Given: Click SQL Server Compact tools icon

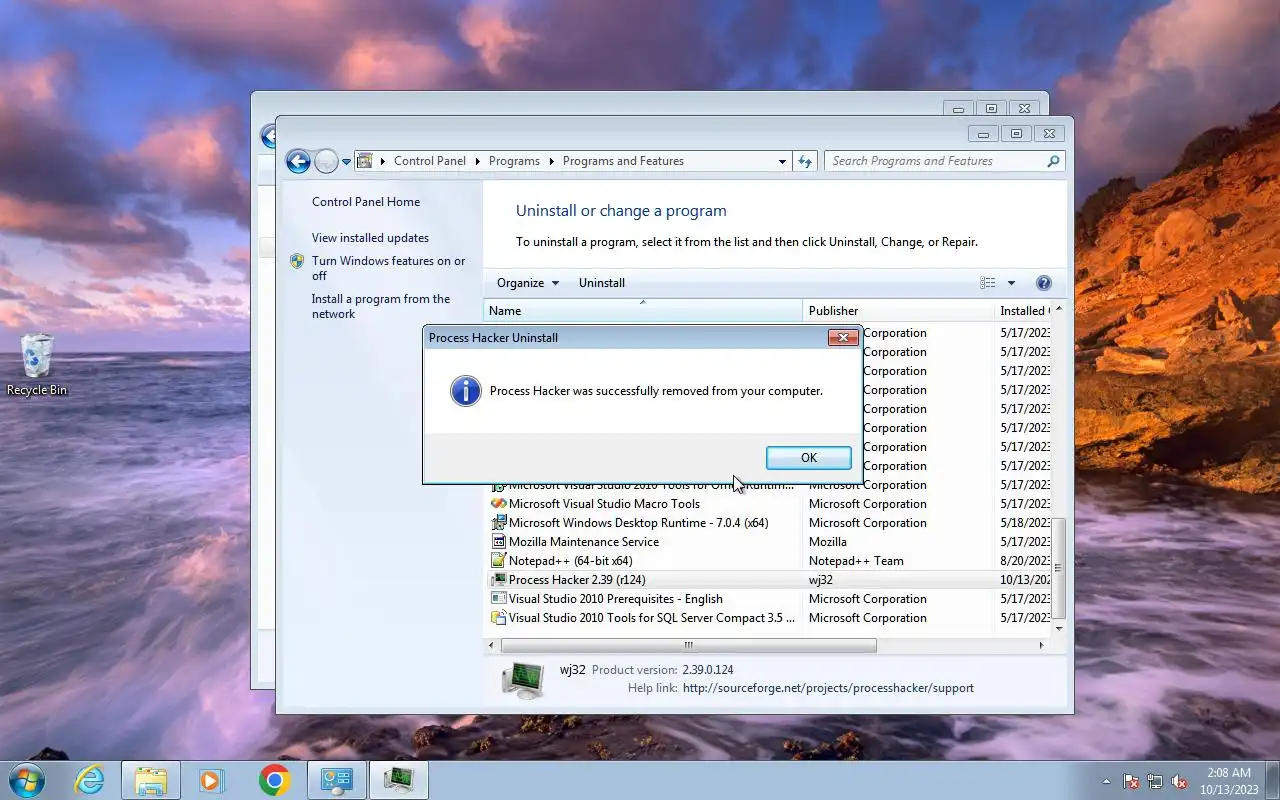Looking at the screenshot, I should (x=498, y=618).
